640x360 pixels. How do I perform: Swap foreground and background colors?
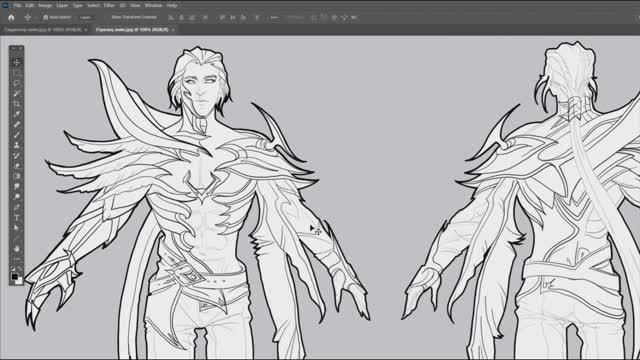pyautogui.click(x=20, y=269)
